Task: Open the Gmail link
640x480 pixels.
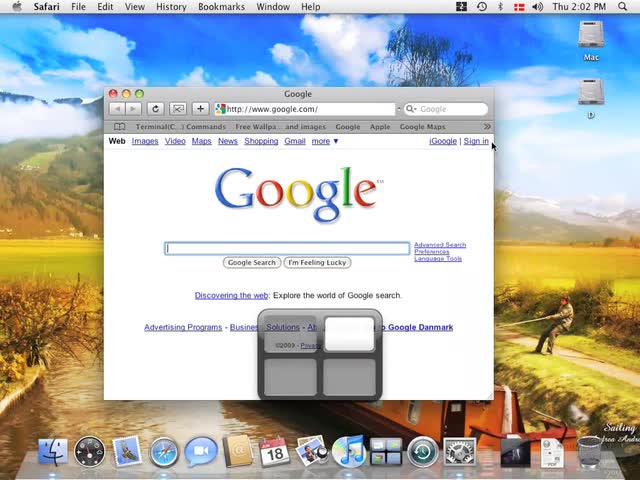Action: [295, 141]
